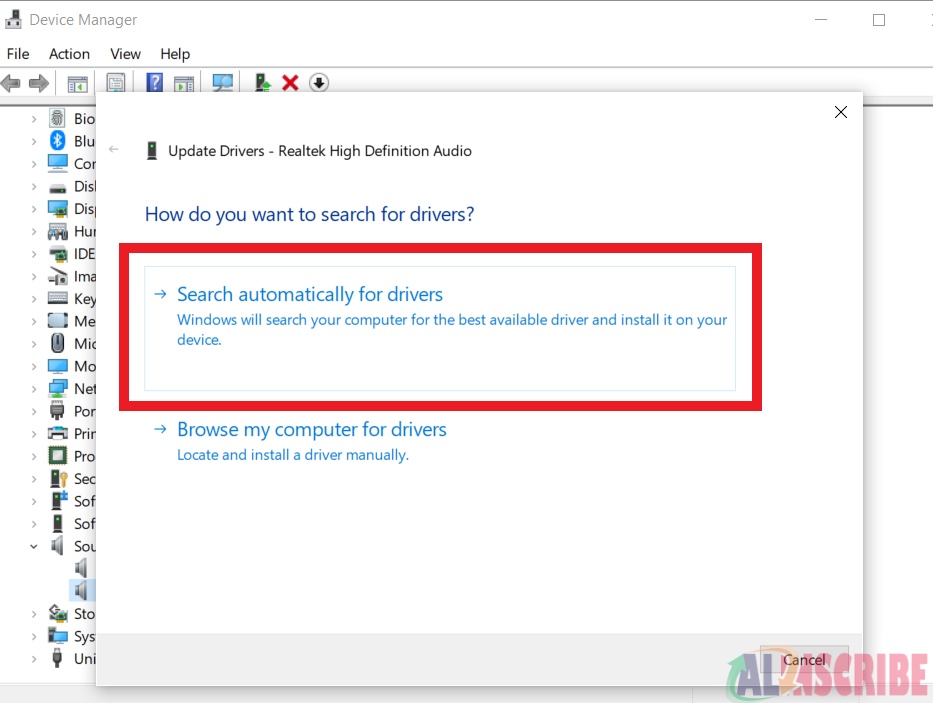Click the Cancel button
933x703 pixels.
[804, 660]
